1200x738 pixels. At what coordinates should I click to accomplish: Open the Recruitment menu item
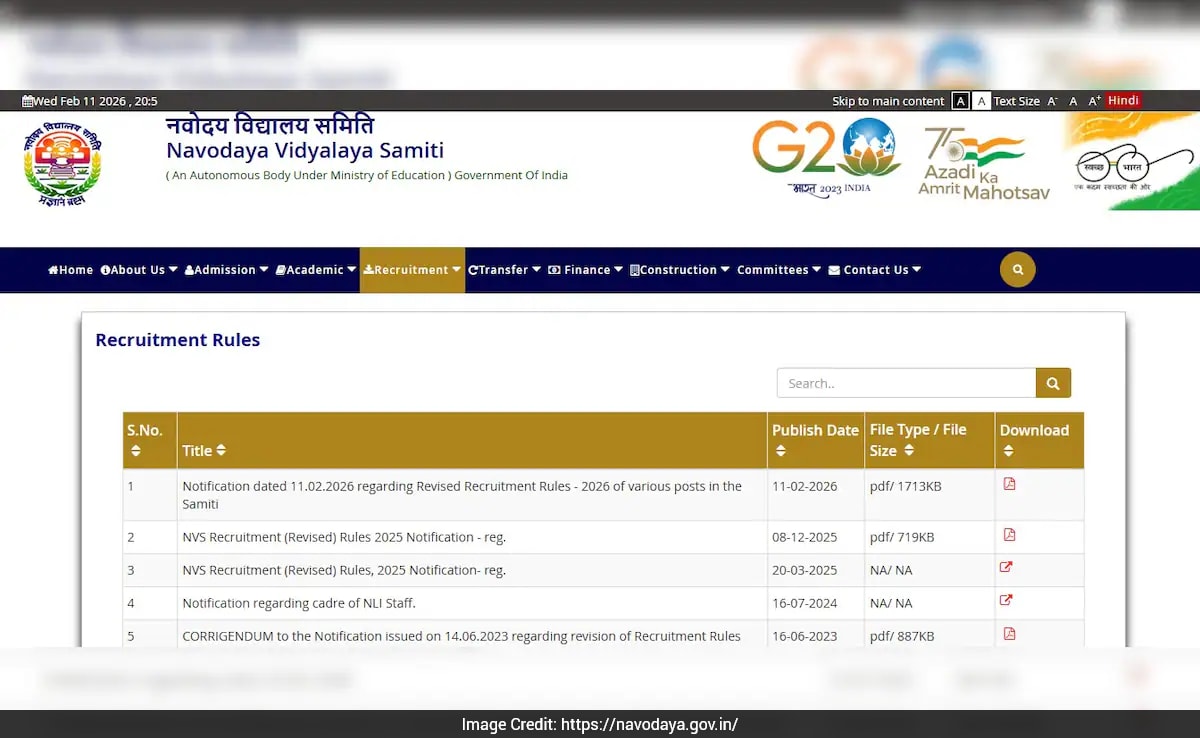[412, 270]
